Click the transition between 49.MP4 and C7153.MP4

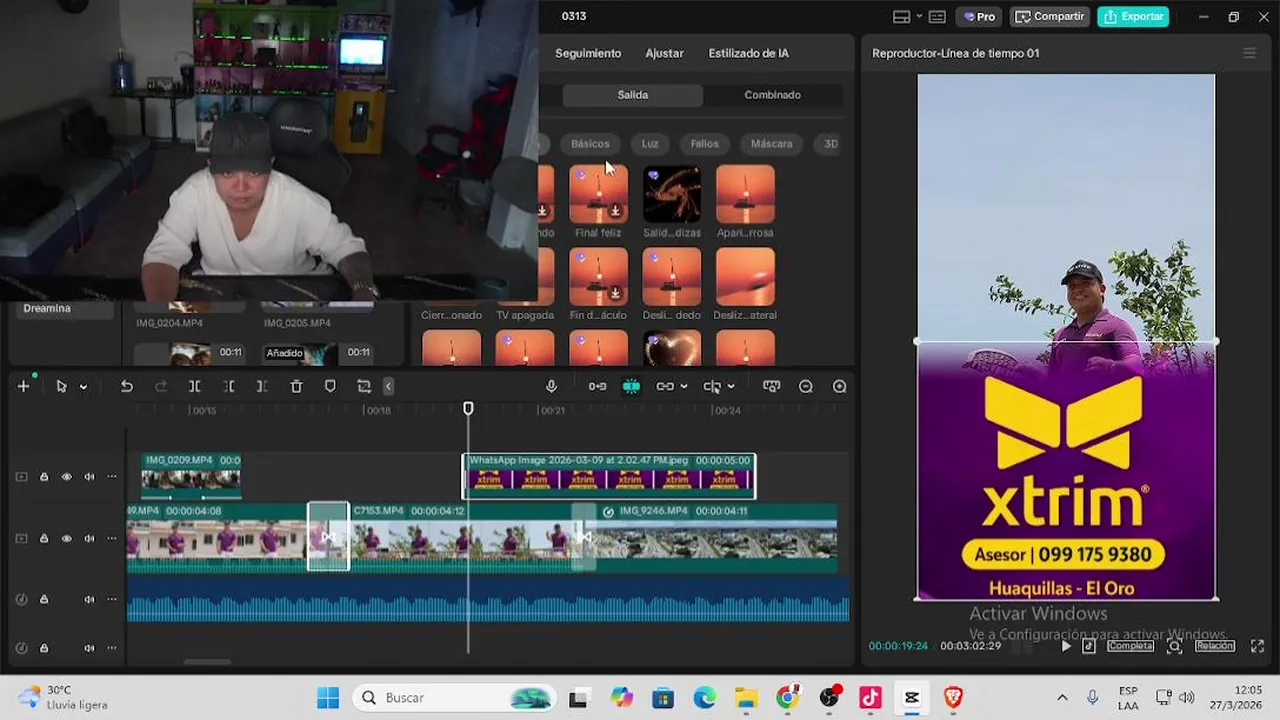[x=328, y=537]
